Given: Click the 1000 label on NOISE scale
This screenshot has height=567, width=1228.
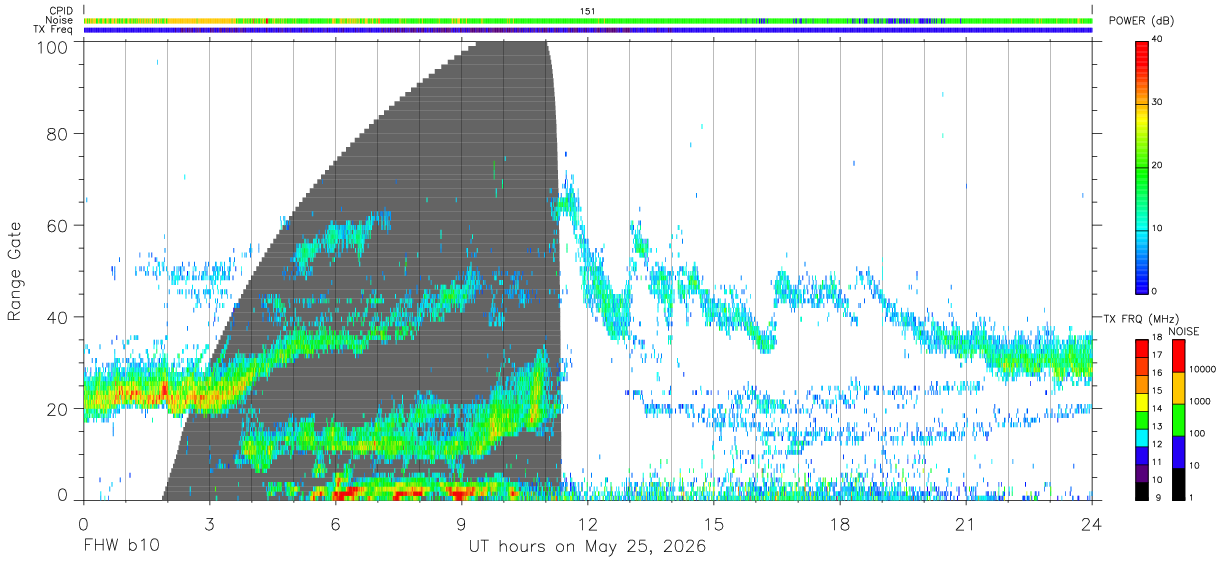Looking at the screenshot, I should pos(1198,402).
